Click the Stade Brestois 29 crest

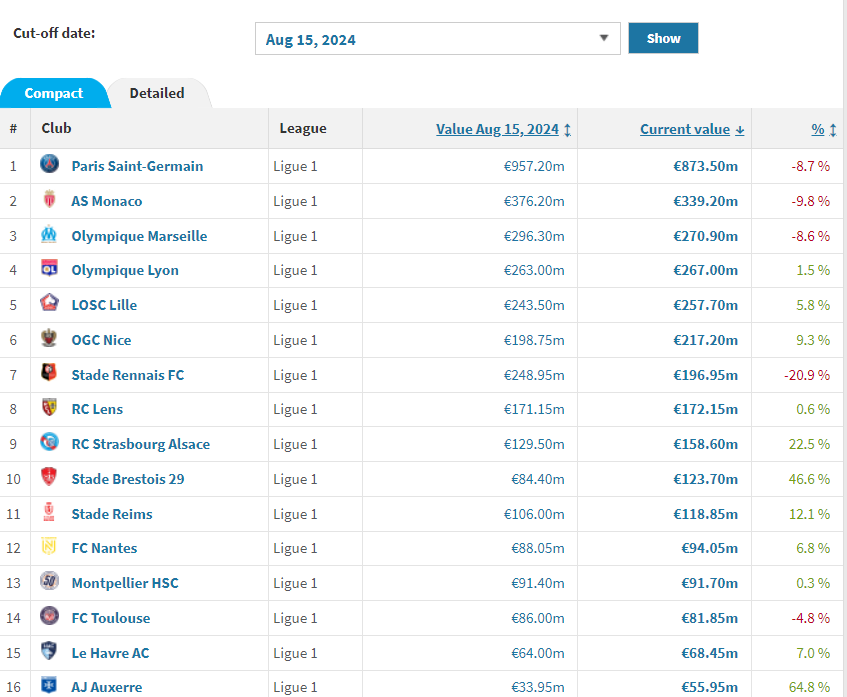click(x=49, y=478)
